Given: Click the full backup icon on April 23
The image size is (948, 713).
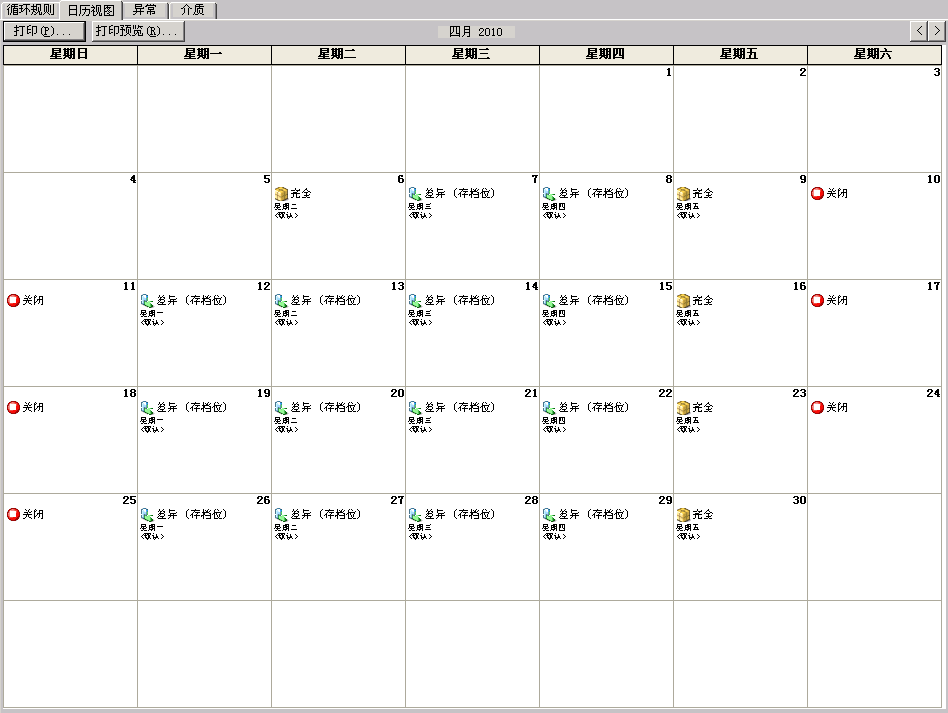Looking at the screenshot, I should coord(683,408).
